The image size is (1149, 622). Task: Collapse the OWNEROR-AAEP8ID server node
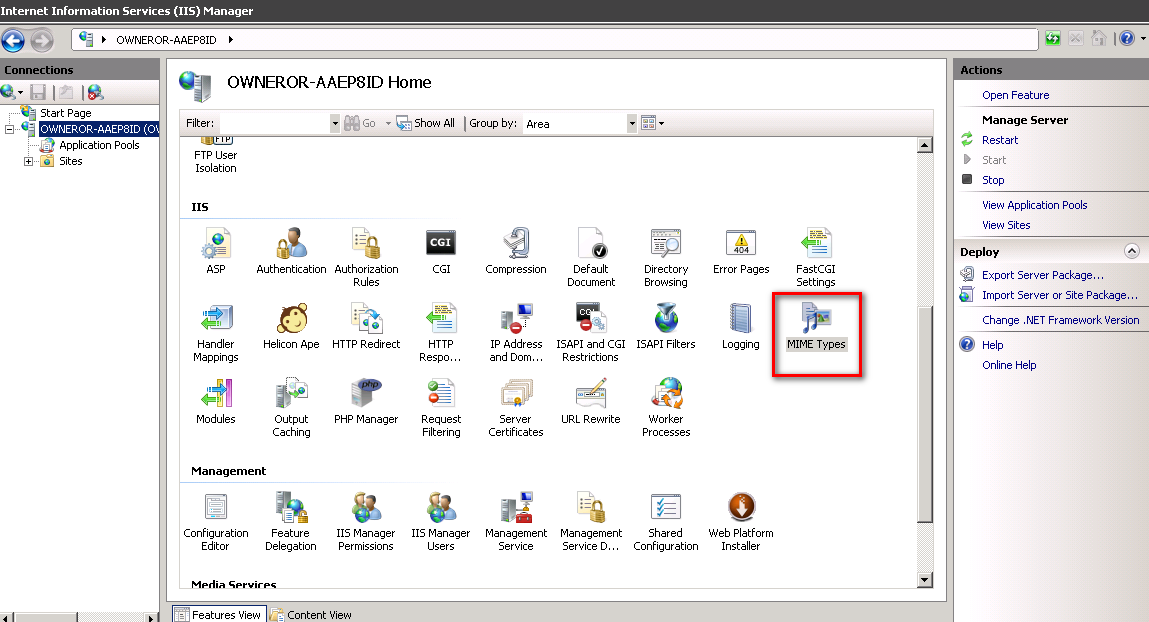(10, 129)
